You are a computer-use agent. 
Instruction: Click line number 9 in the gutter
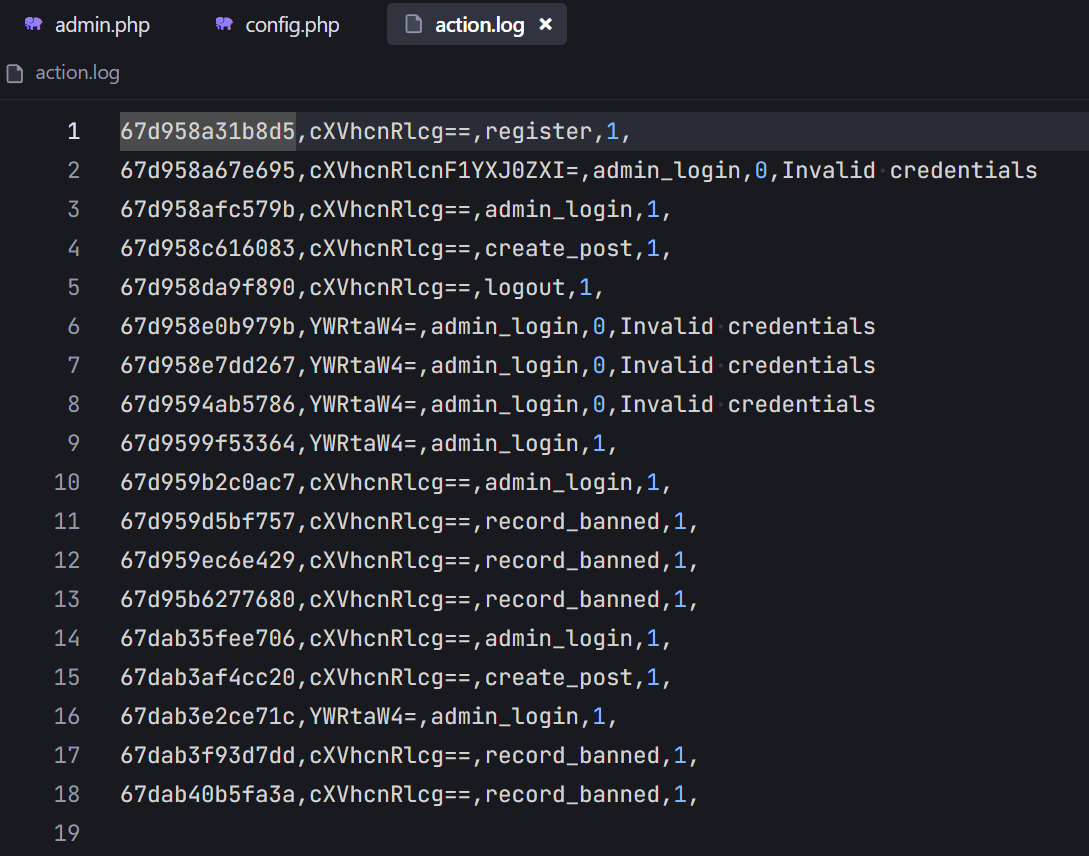tap(73, 443)
